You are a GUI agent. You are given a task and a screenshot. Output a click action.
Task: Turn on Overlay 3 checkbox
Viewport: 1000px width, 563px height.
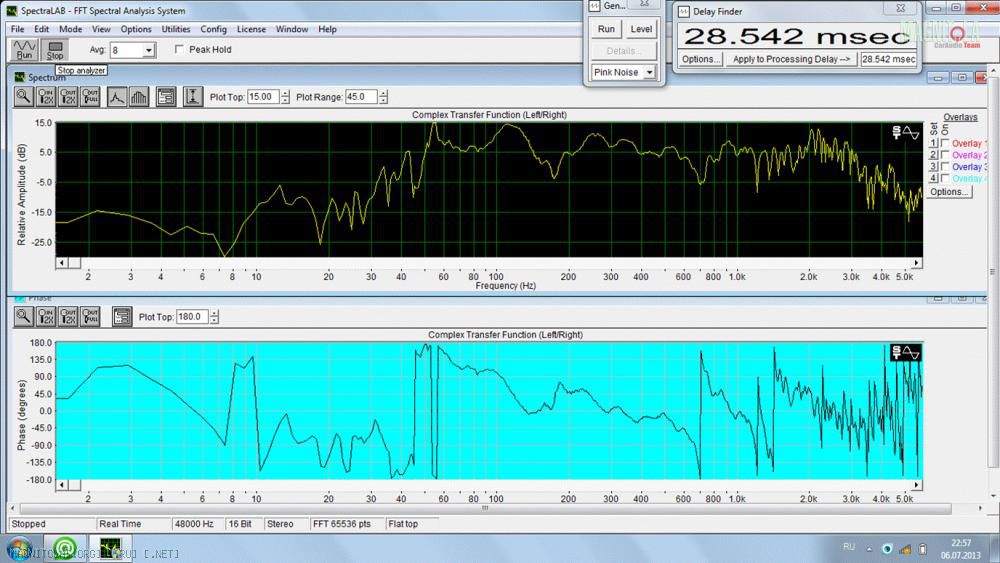point(945,166)
